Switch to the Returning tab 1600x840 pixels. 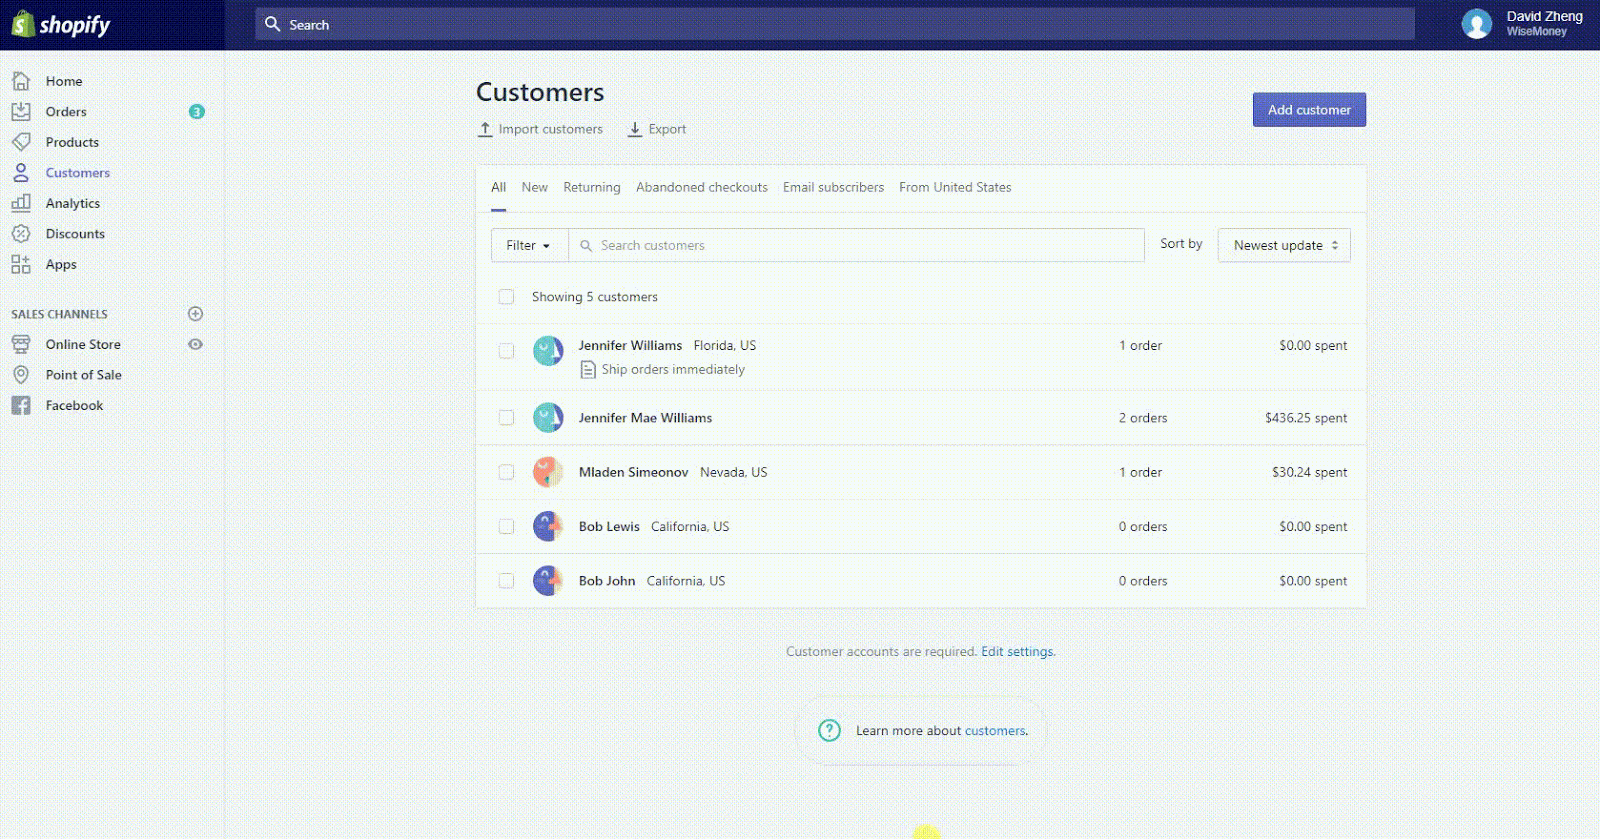592,187
